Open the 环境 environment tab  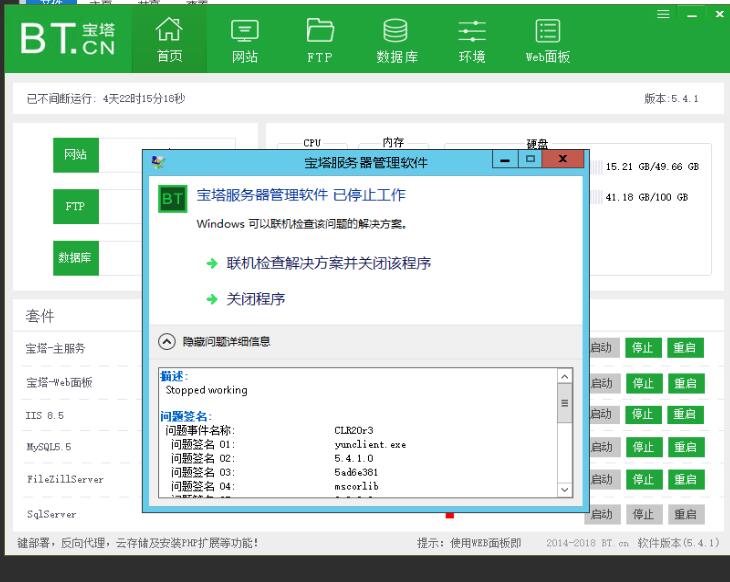[x=472, y=41]
